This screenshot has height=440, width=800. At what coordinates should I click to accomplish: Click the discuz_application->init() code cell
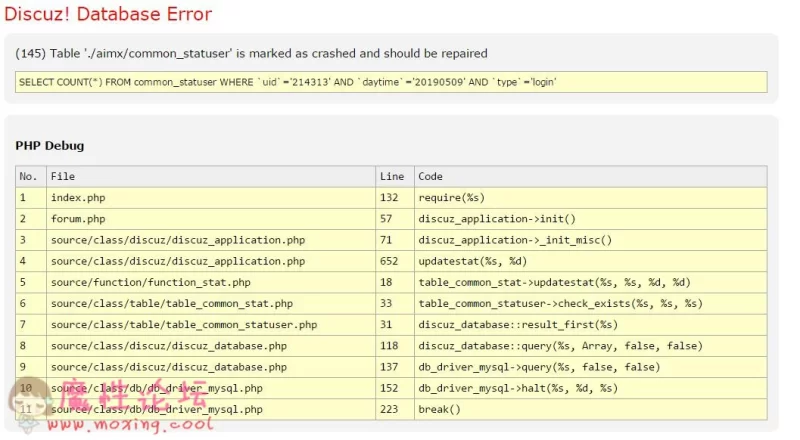[x=591, y=218]
